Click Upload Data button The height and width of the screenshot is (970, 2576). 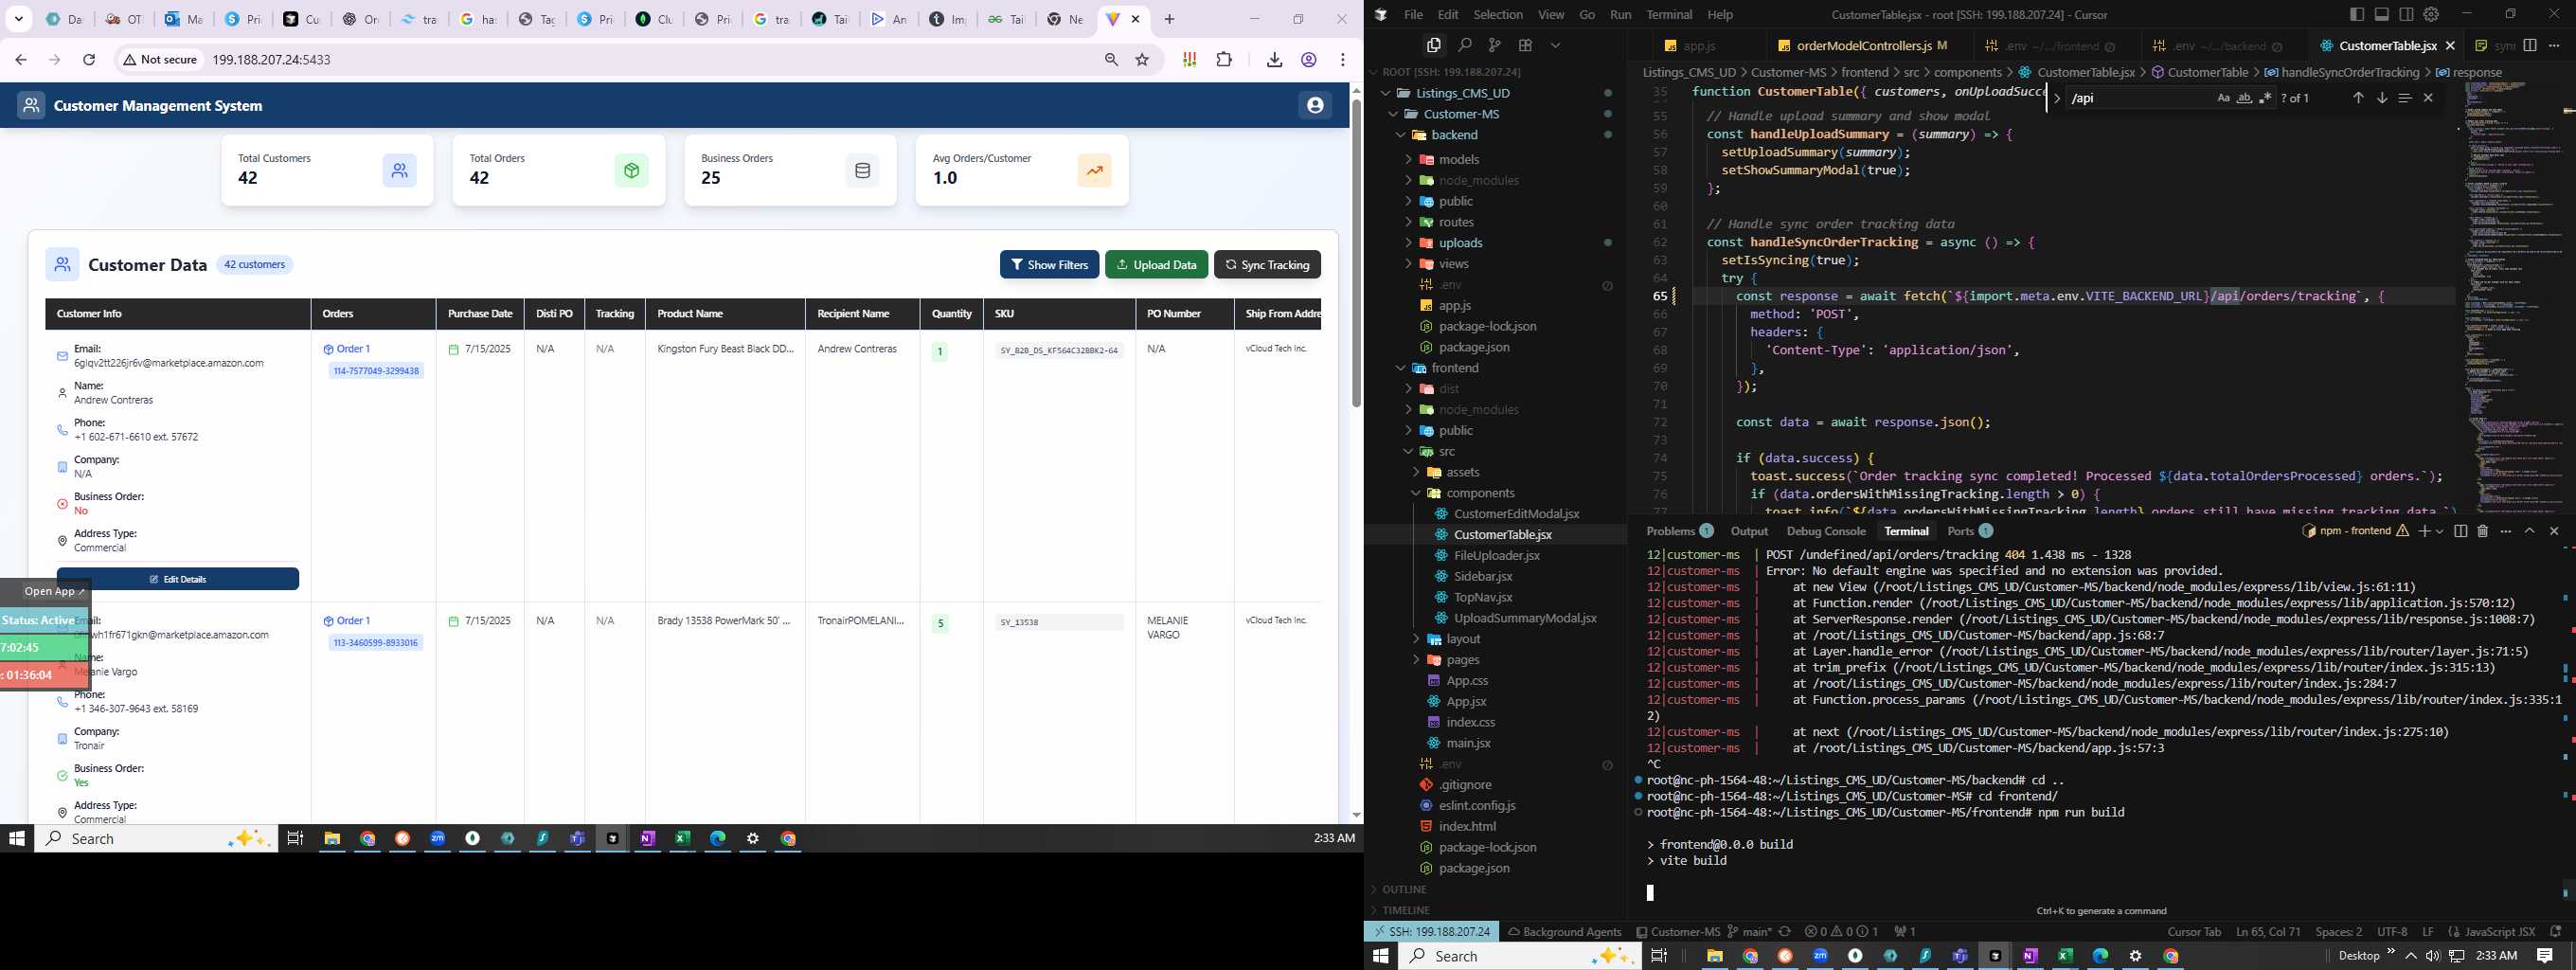pyautogui.click(x=1156, y=265)
